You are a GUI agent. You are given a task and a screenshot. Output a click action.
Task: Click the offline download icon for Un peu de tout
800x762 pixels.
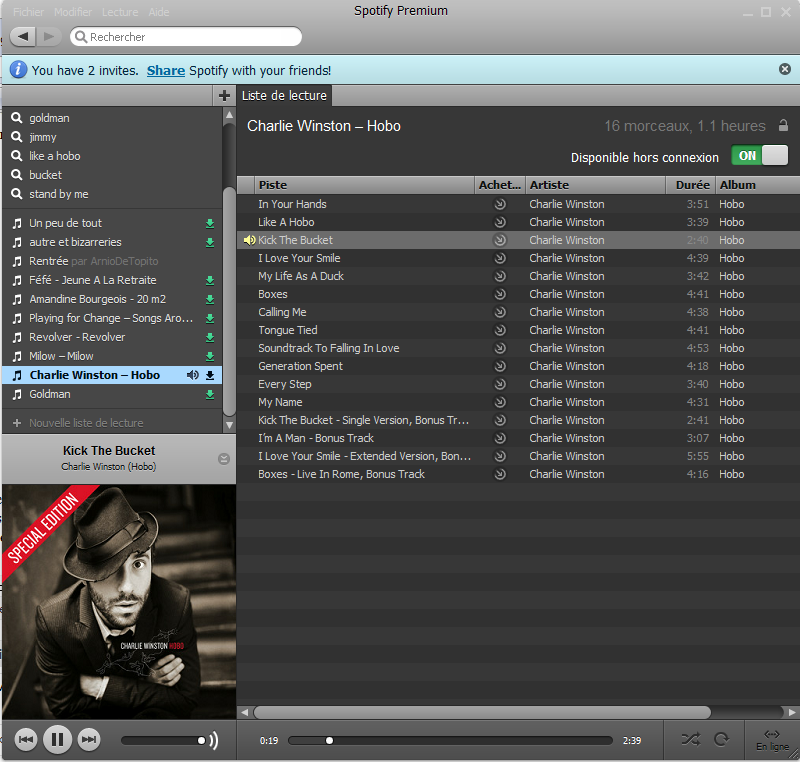click(x=210, y=223)
